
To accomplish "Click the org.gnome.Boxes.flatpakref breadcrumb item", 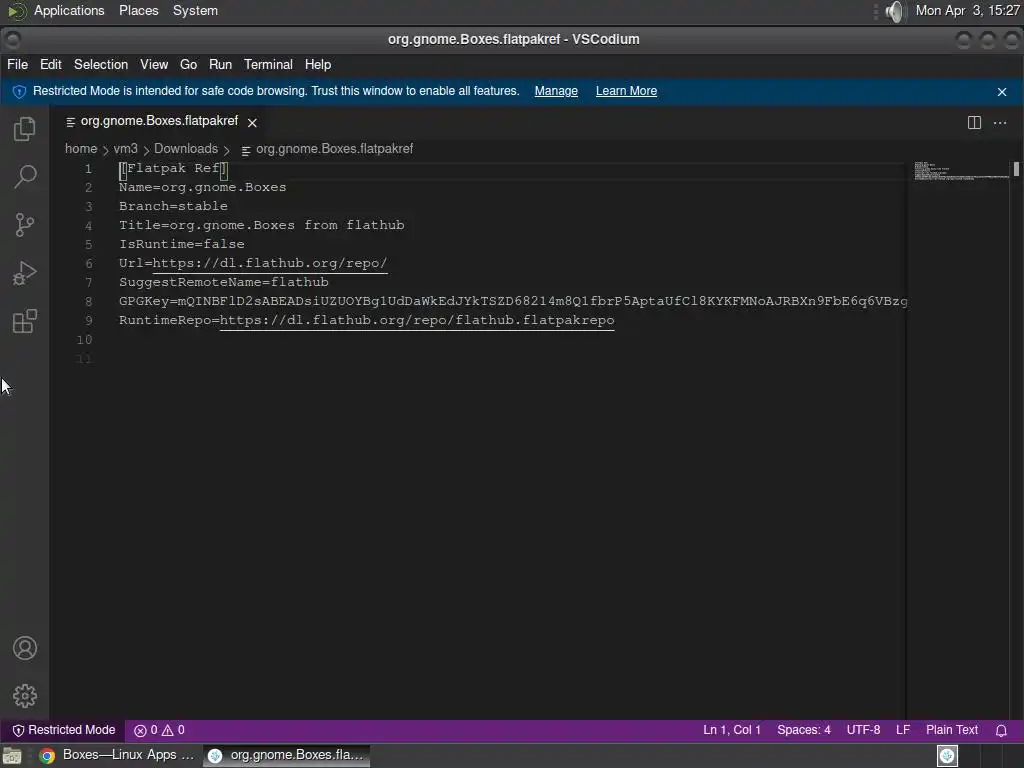I will pos(327,149).
